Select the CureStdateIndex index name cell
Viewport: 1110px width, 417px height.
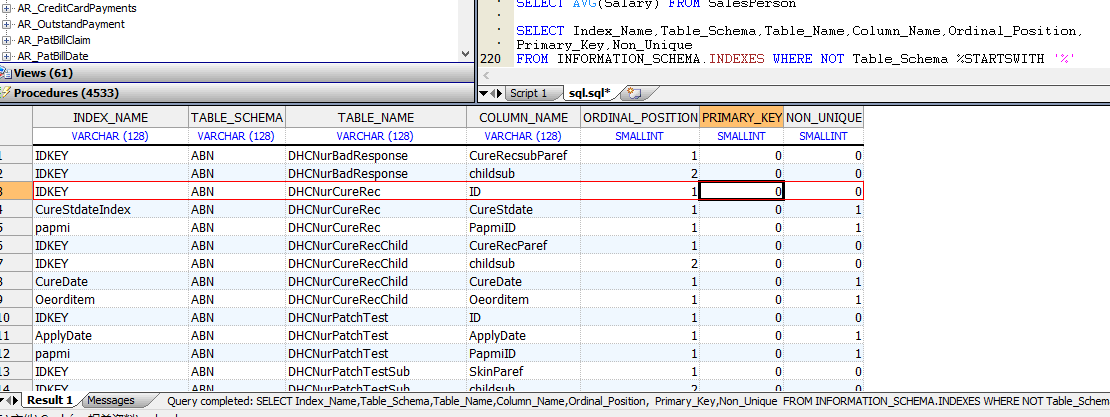tap(83, 209)
